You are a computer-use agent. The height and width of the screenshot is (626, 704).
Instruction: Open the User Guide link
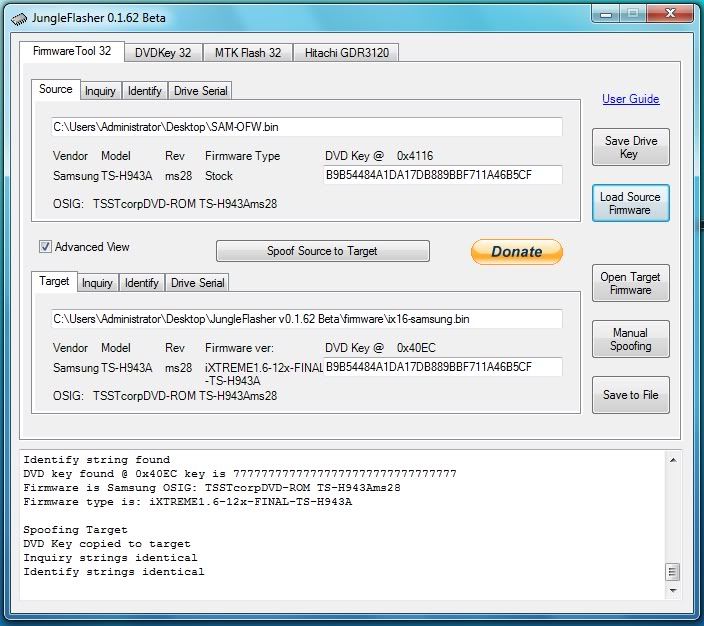click(630, 99)
